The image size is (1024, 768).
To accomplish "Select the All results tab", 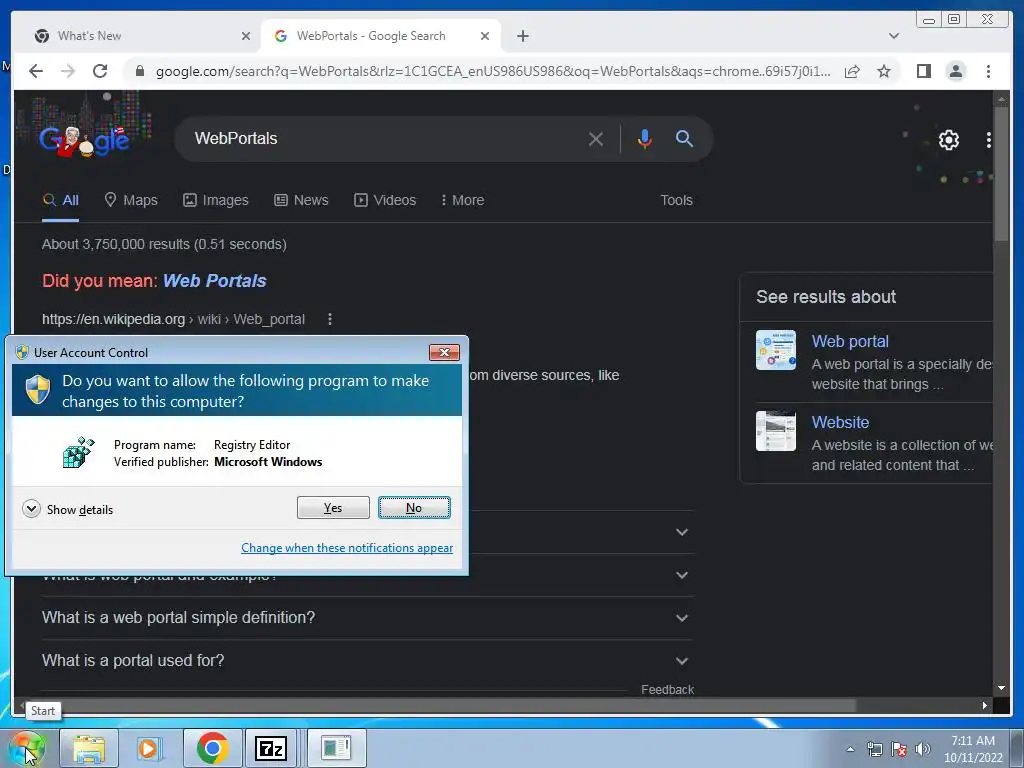I will pyautogui.click(x=61, y=200).
